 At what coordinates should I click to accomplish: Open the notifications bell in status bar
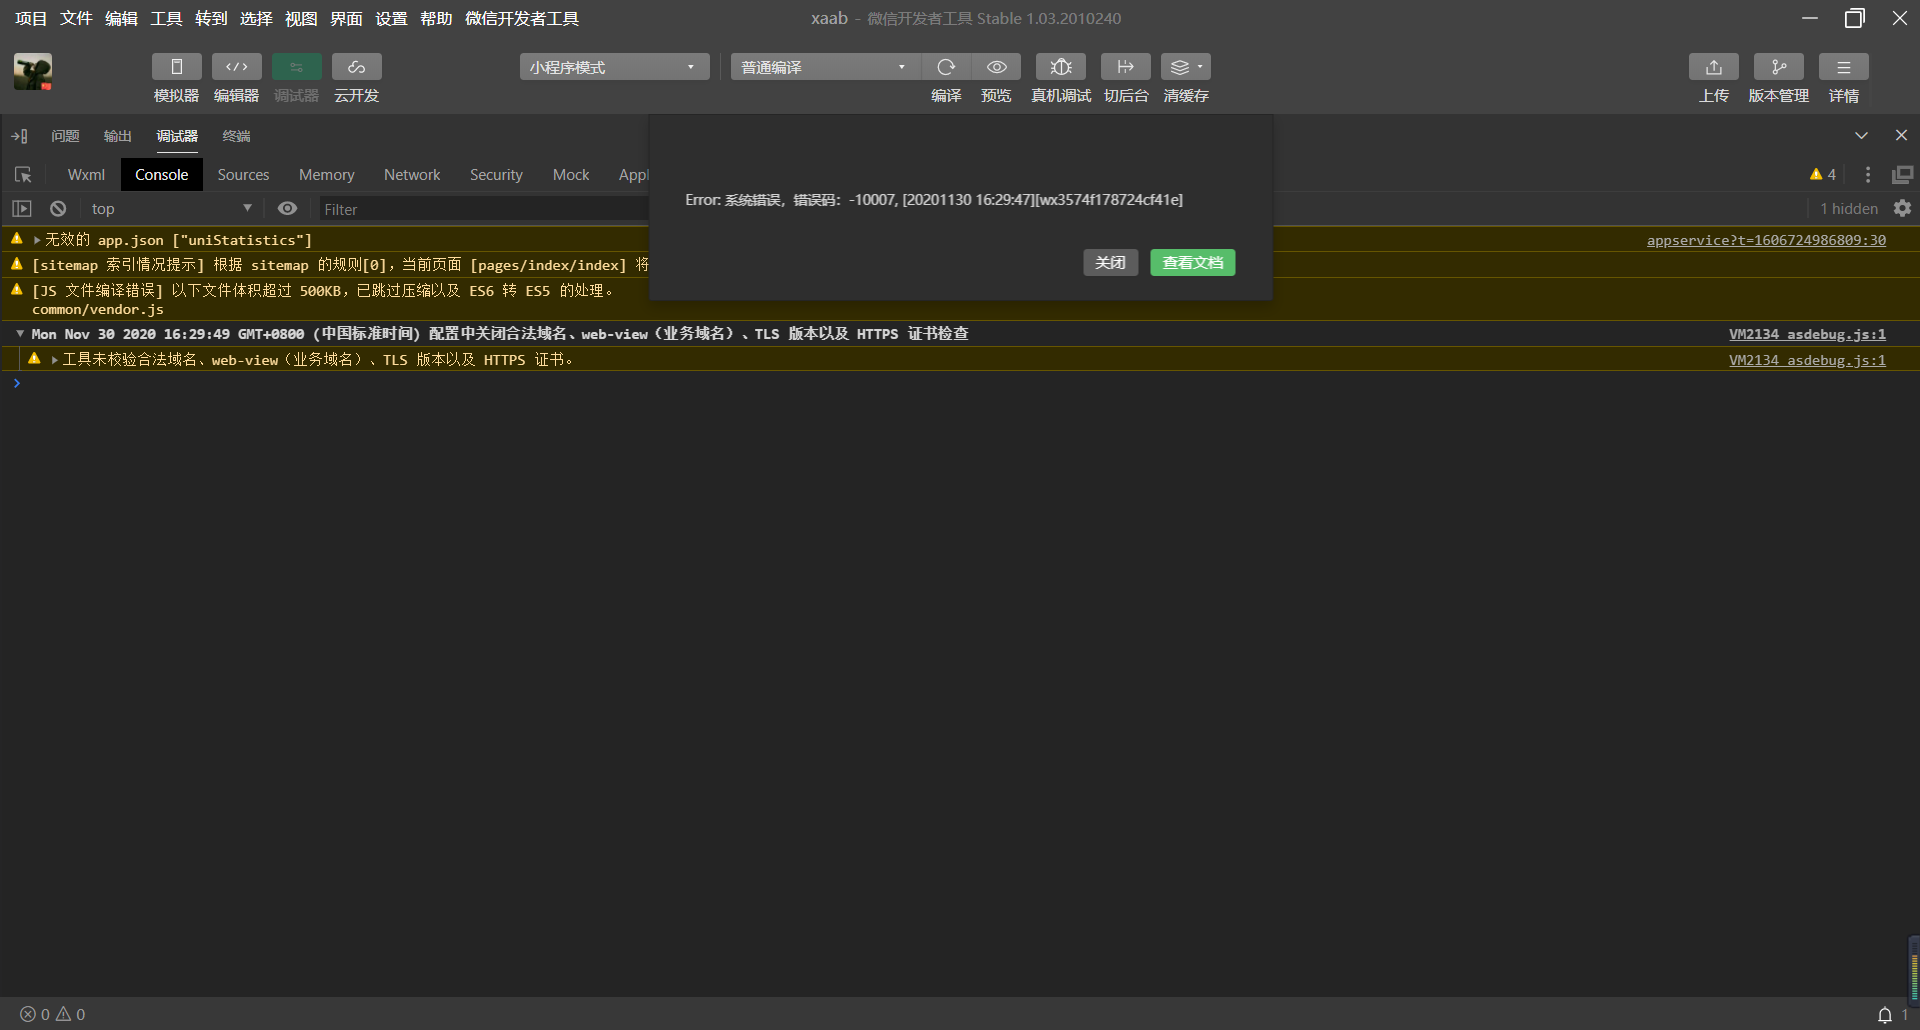click(1885, 1014)
